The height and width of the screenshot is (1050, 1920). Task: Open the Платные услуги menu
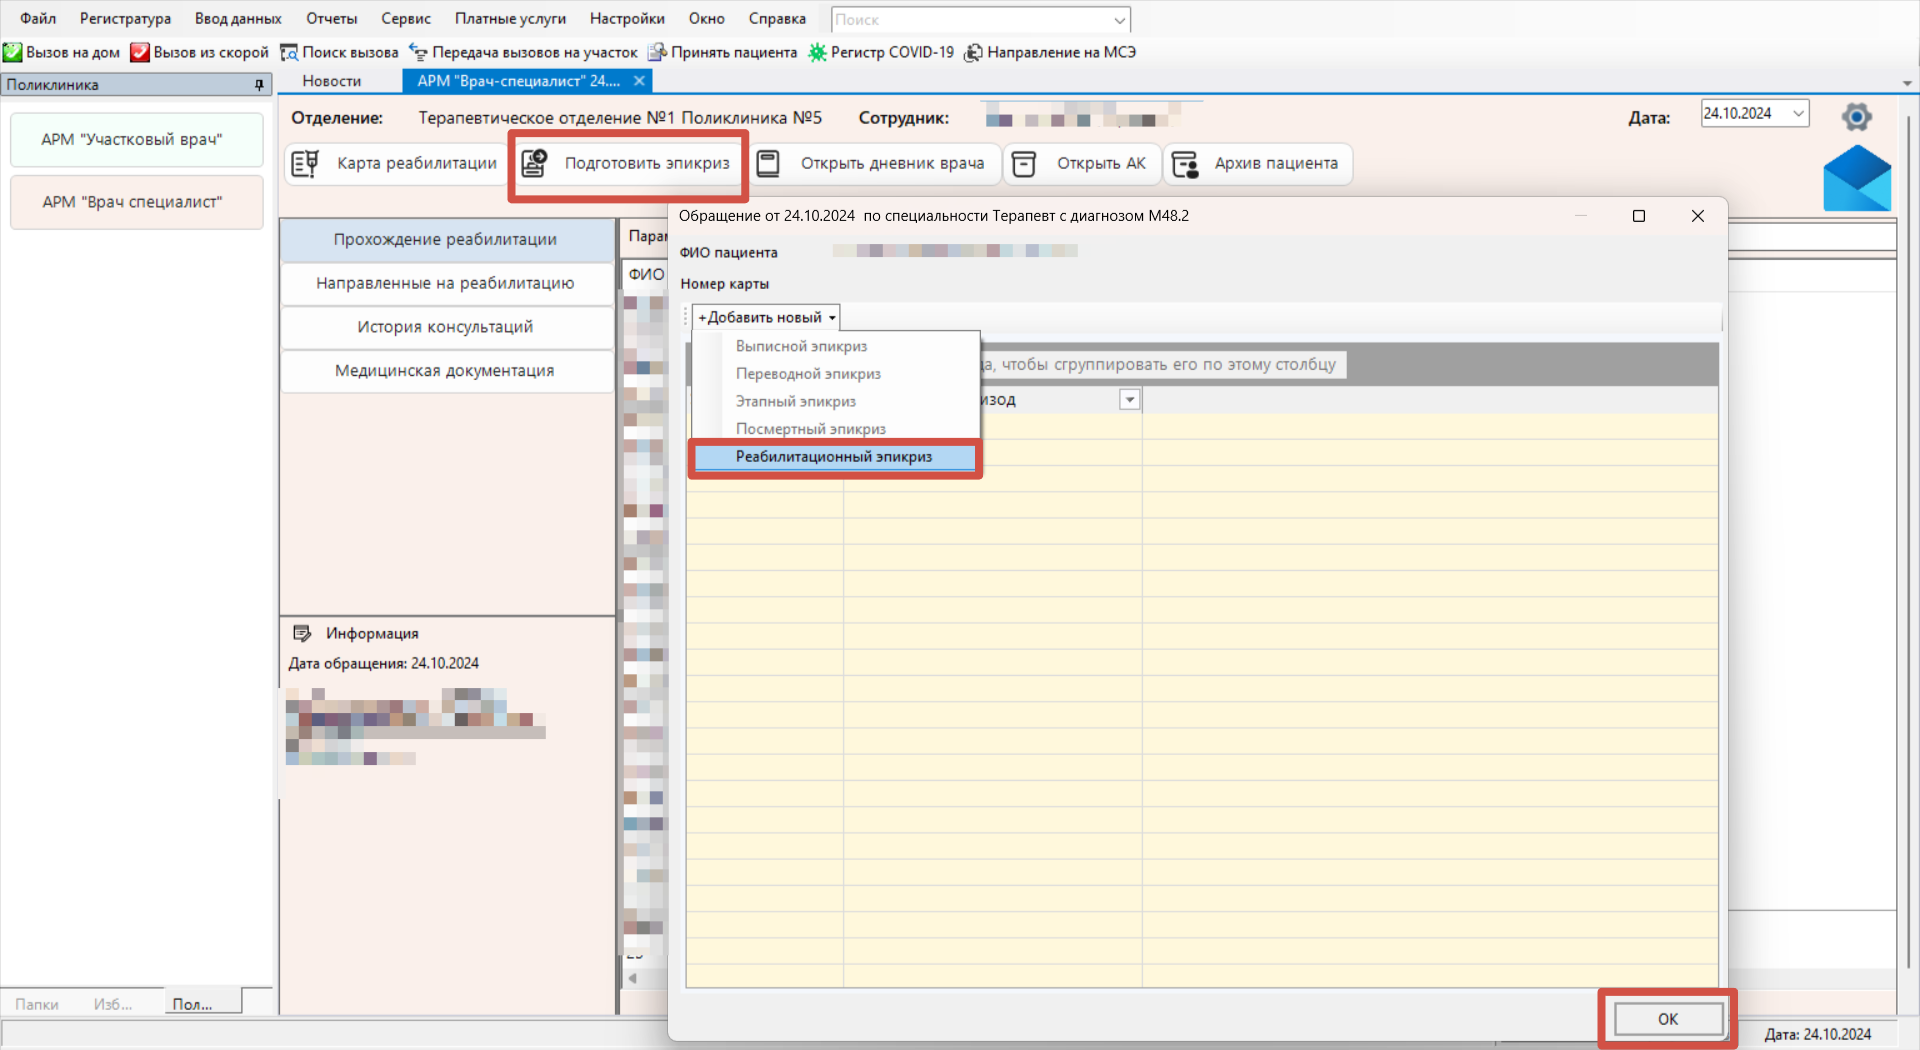tap(510, 18)
